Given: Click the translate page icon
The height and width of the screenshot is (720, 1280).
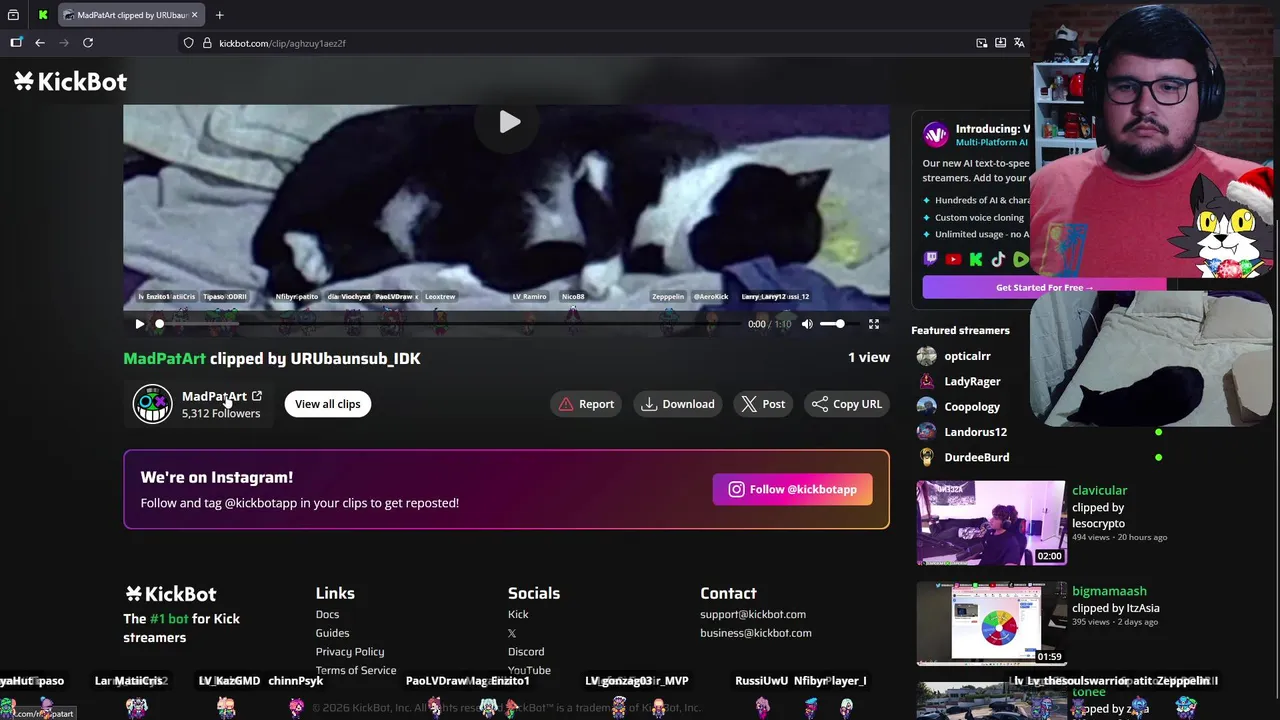Looking at the screenshot, I should click(x=1019, y=43).
